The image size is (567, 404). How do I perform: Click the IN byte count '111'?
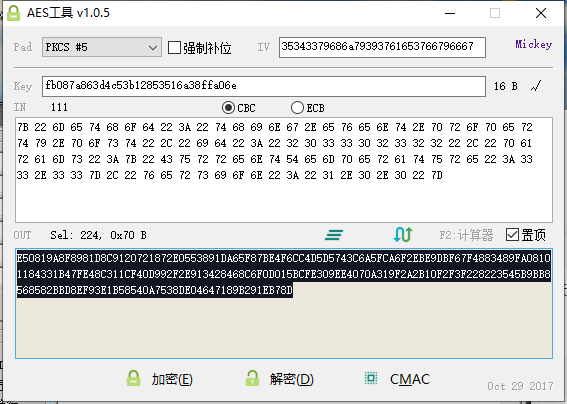tap(59, 107)
